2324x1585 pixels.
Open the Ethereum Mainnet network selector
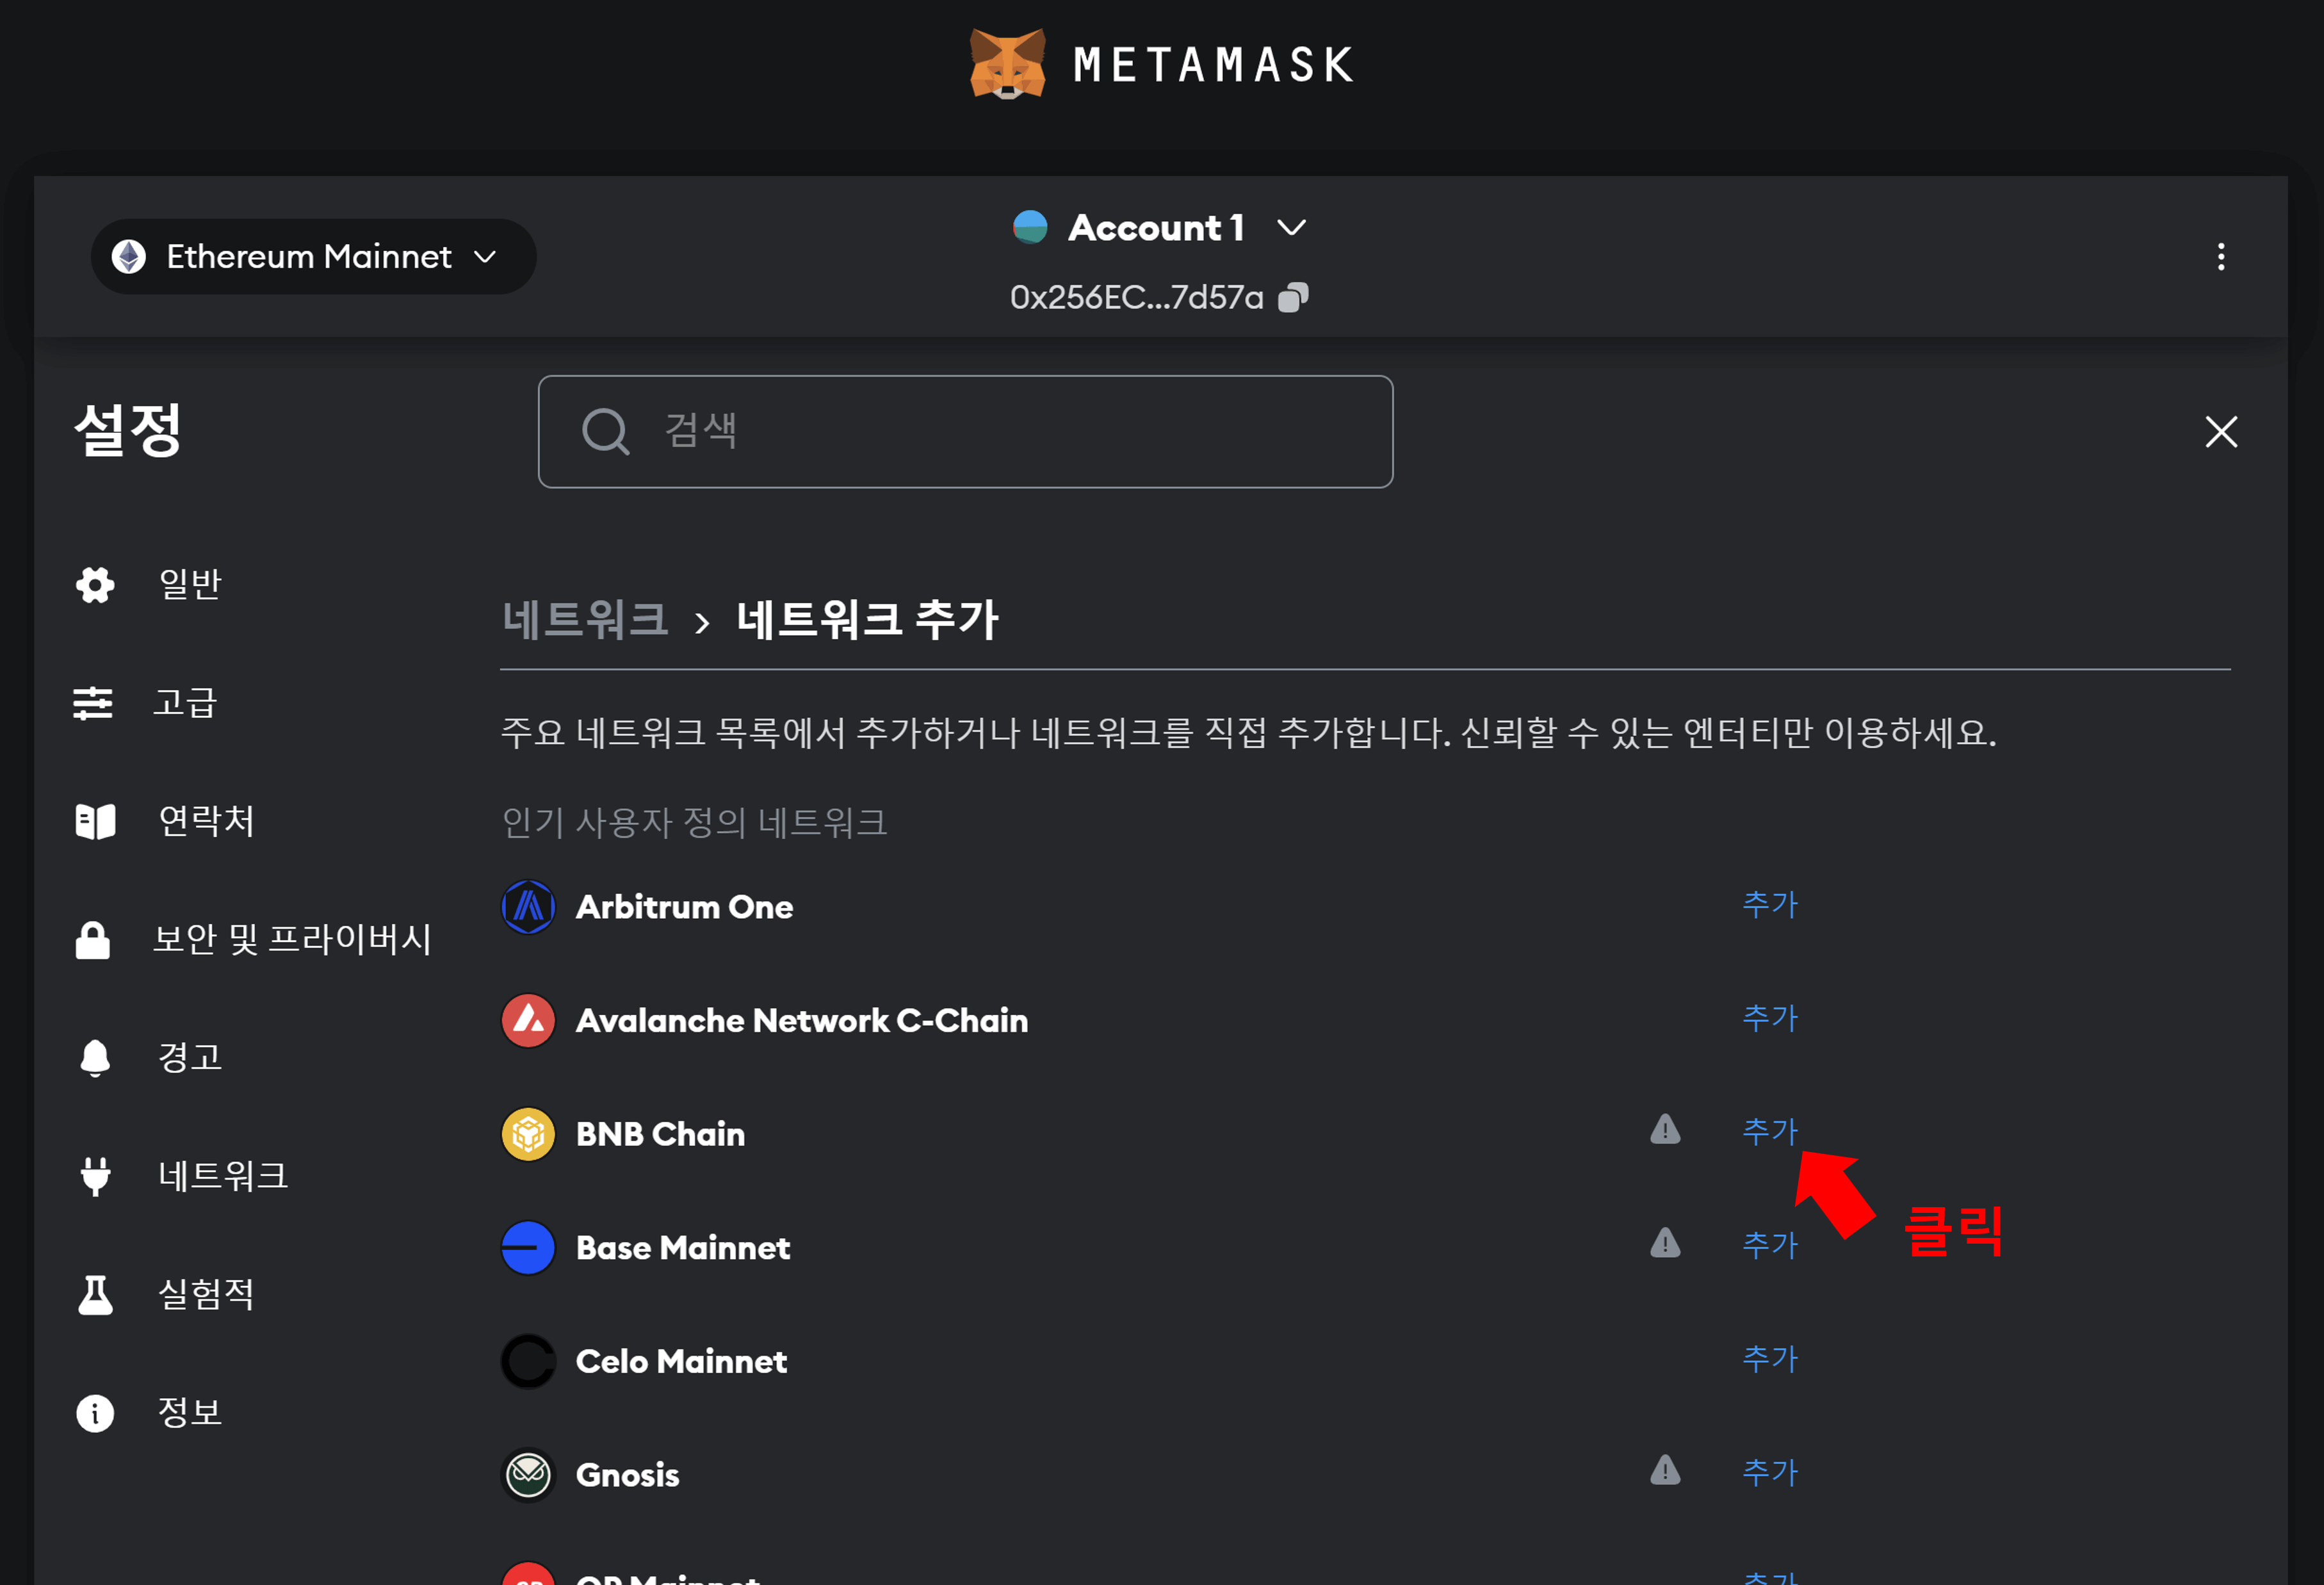[312, 257]
